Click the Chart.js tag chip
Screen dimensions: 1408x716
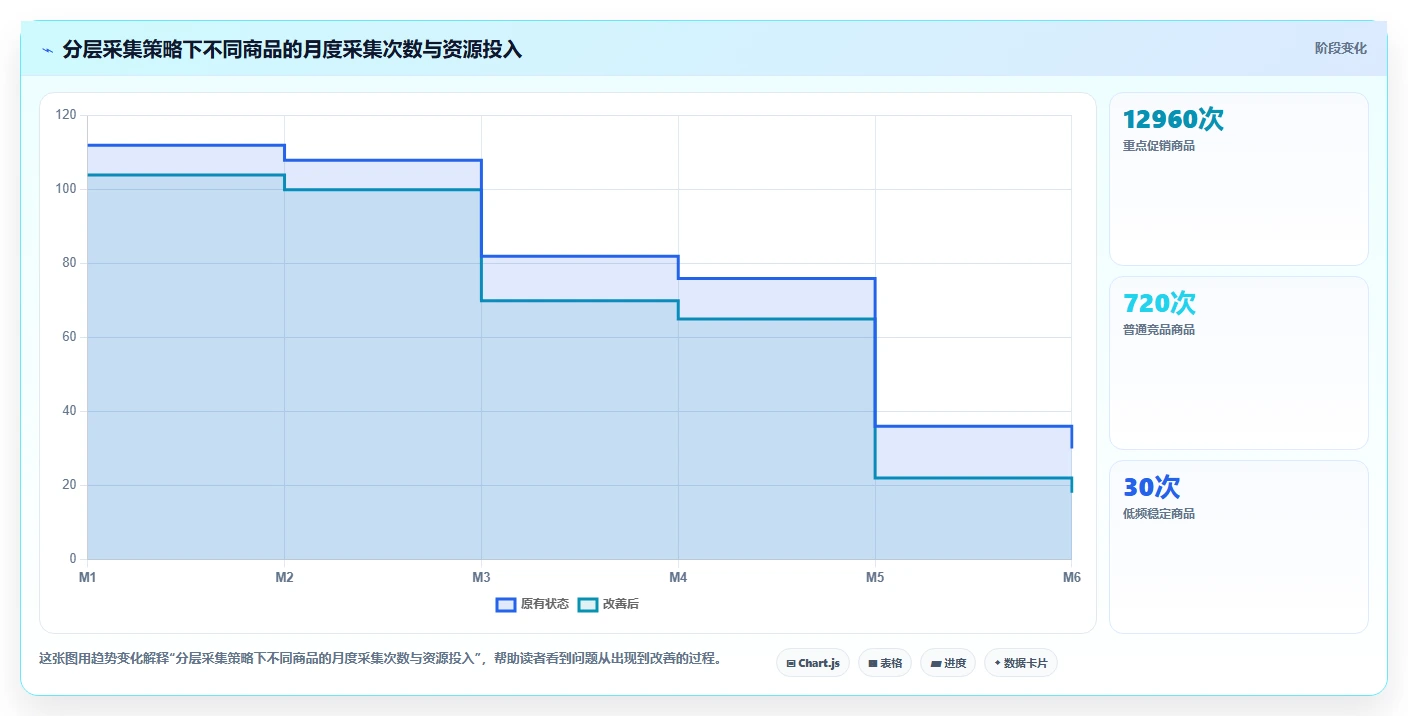click(813, 663)
